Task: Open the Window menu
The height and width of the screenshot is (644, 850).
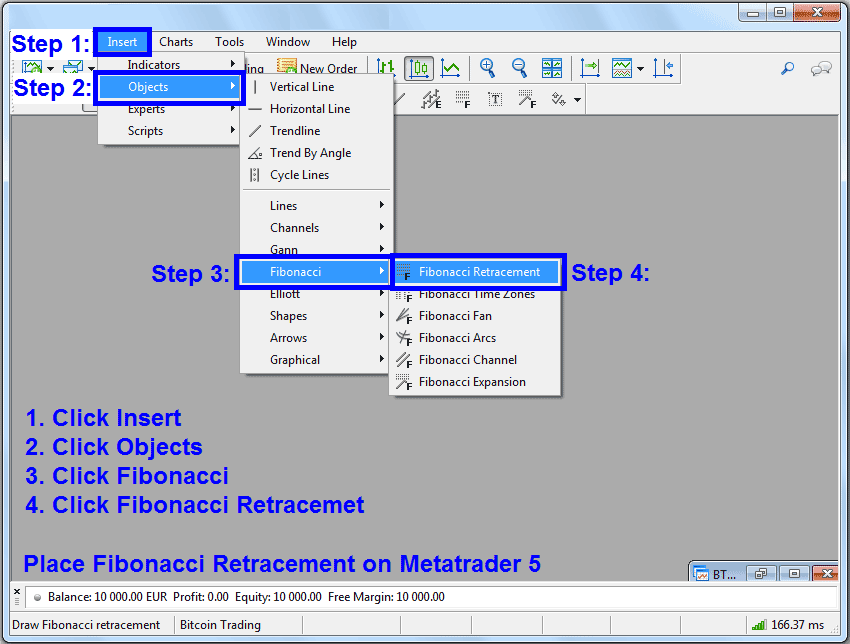Action: click(x=288, y=42)
